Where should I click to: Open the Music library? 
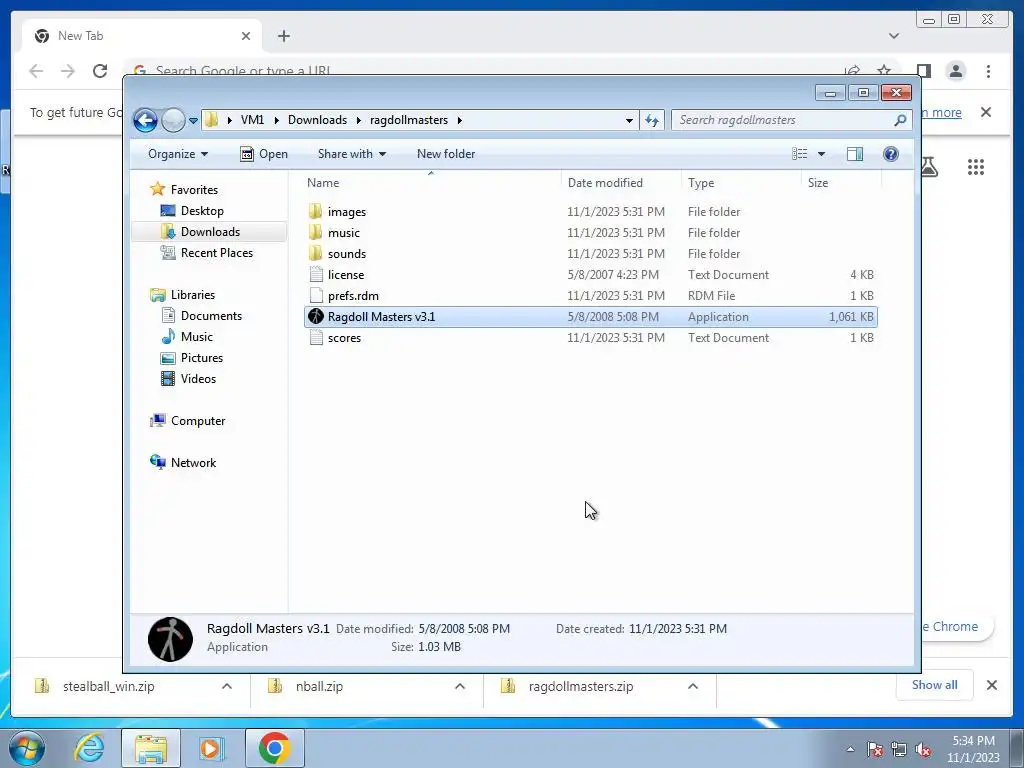pos(197,337)
